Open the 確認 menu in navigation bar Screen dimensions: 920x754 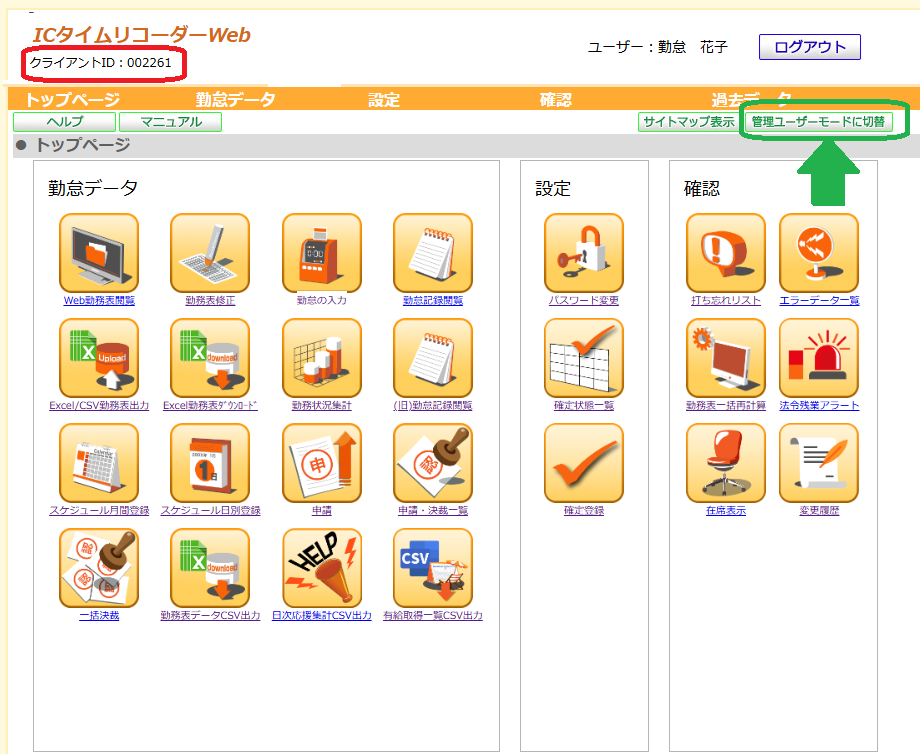pos(555,99)
